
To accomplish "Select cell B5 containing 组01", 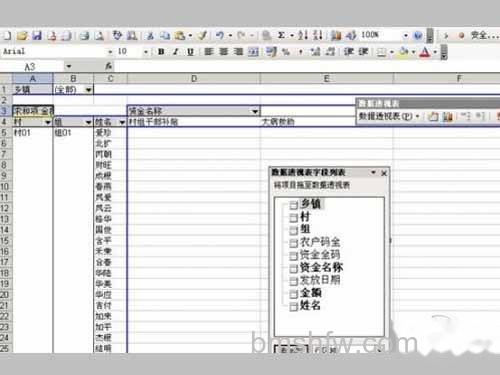I will pos(73,133).
